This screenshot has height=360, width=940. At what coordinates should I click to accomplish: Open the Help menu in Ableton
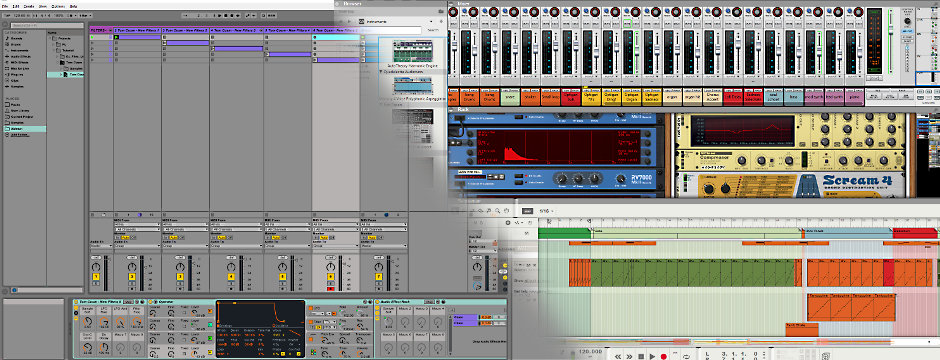73,7
